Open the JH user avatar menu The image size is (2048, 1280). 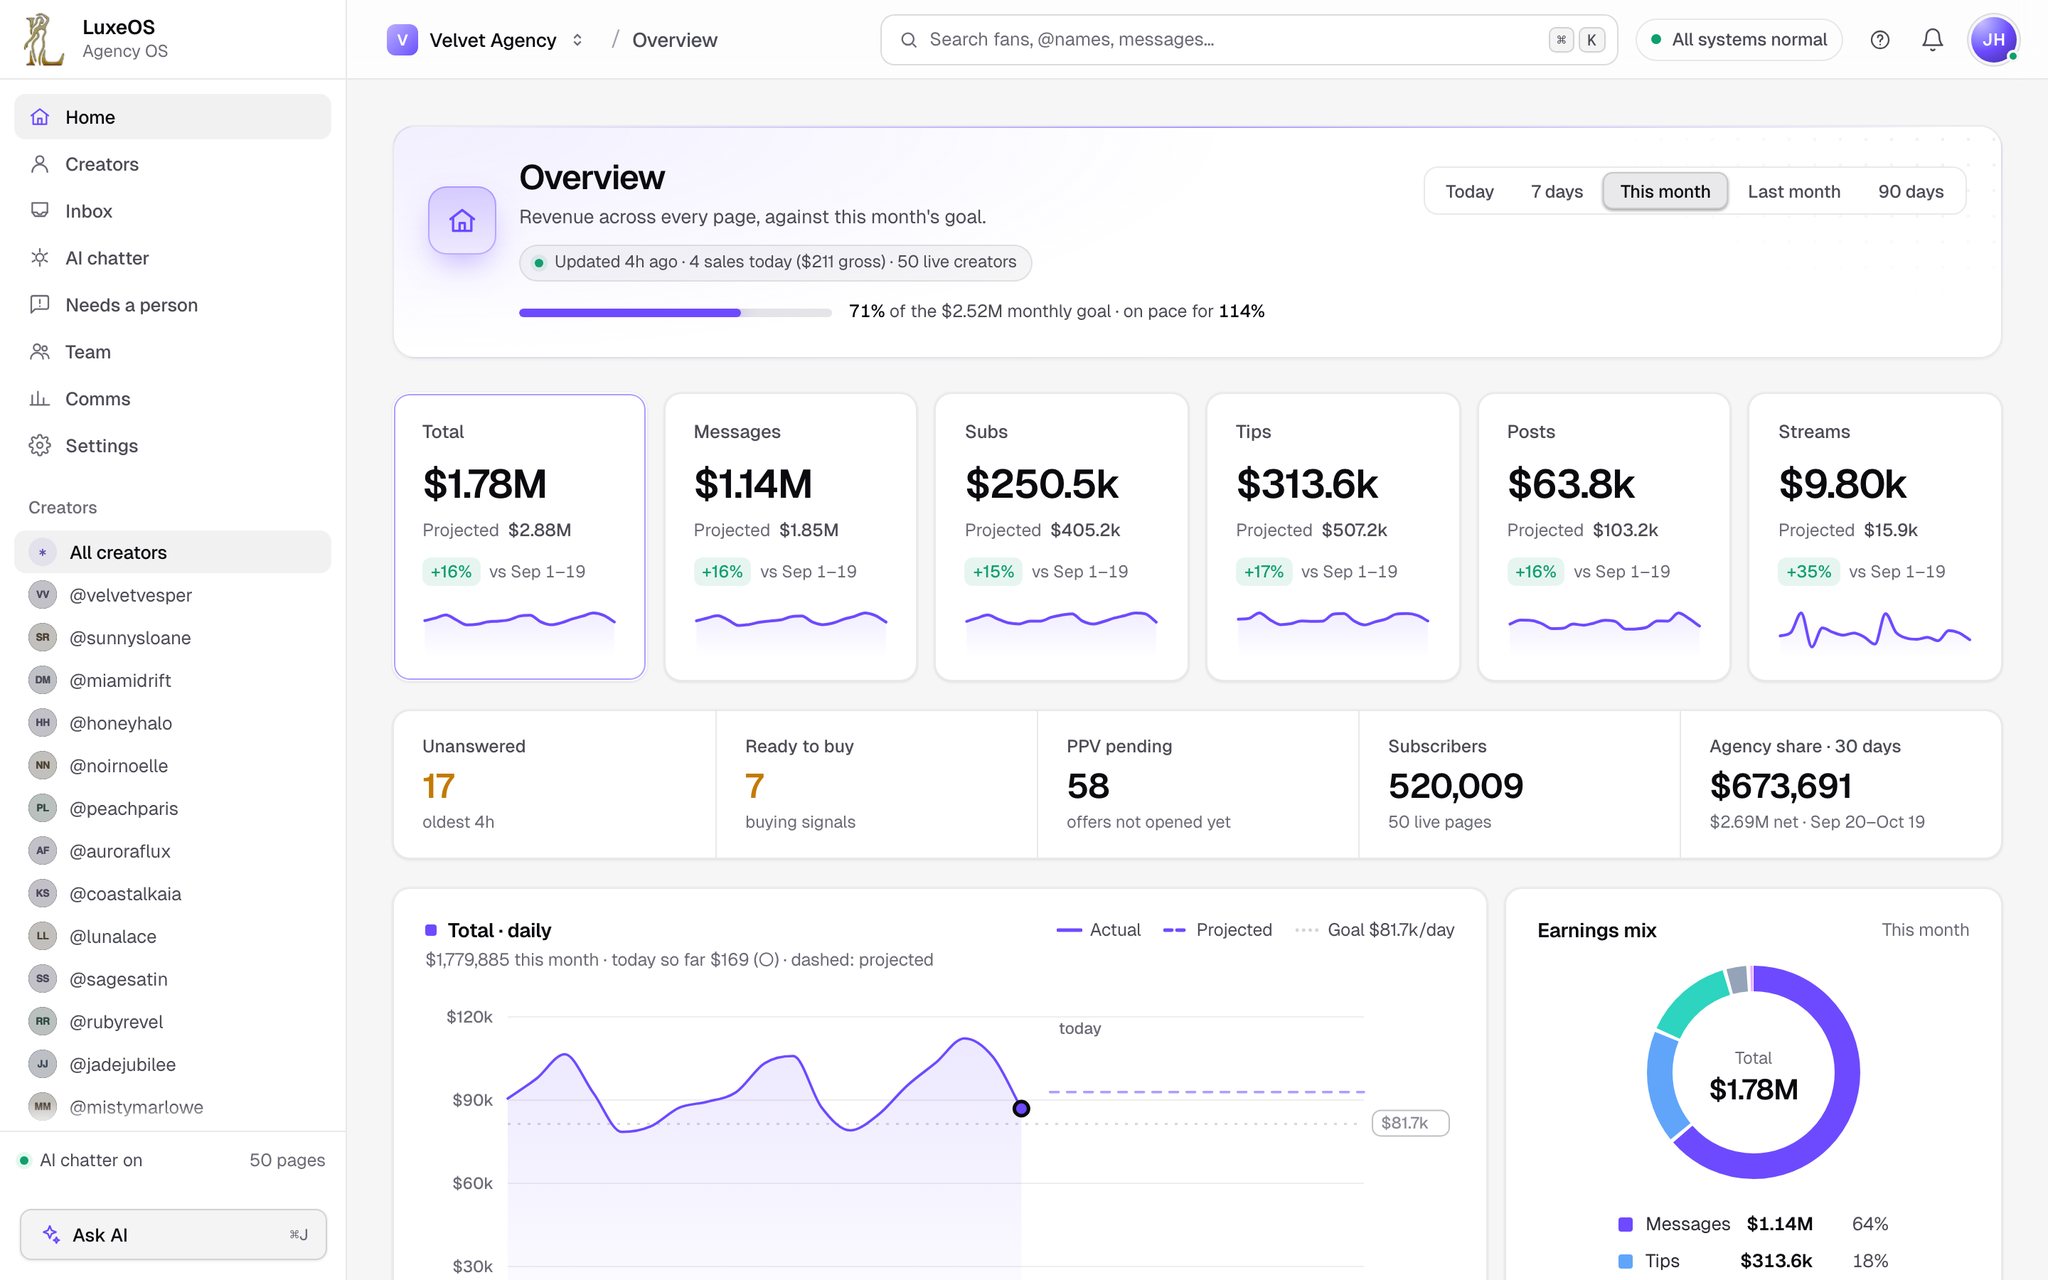(x=1994, y=40)
